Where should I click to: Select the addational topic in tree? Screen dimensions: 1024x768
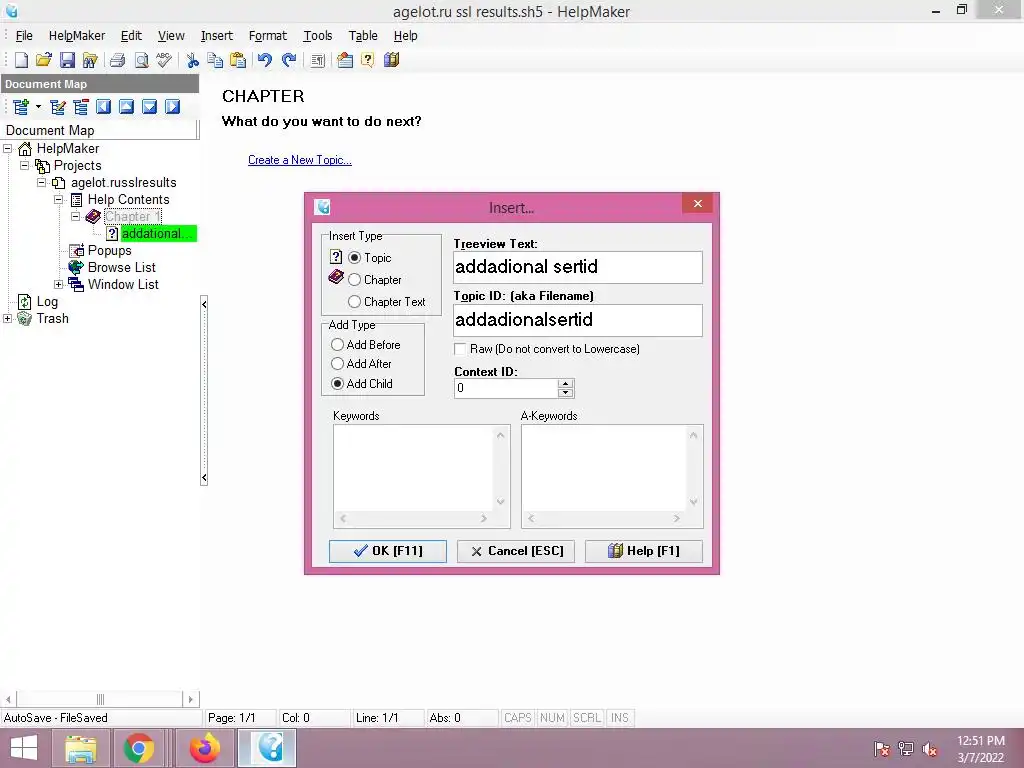(x=158, y=234)
